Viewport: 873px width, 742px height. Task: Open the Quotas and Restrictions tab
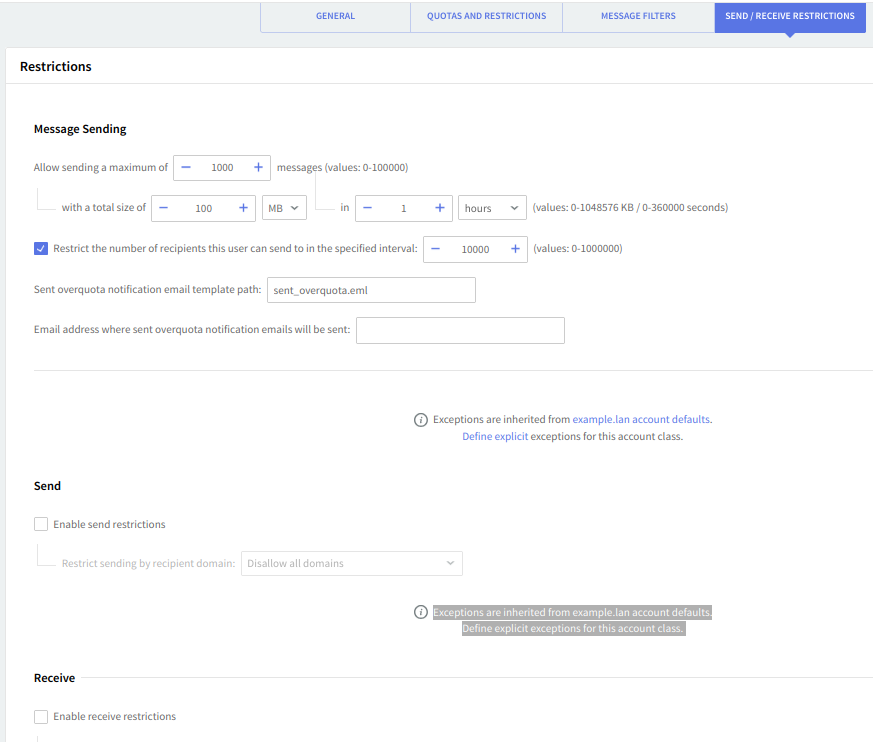pos(486,17)
